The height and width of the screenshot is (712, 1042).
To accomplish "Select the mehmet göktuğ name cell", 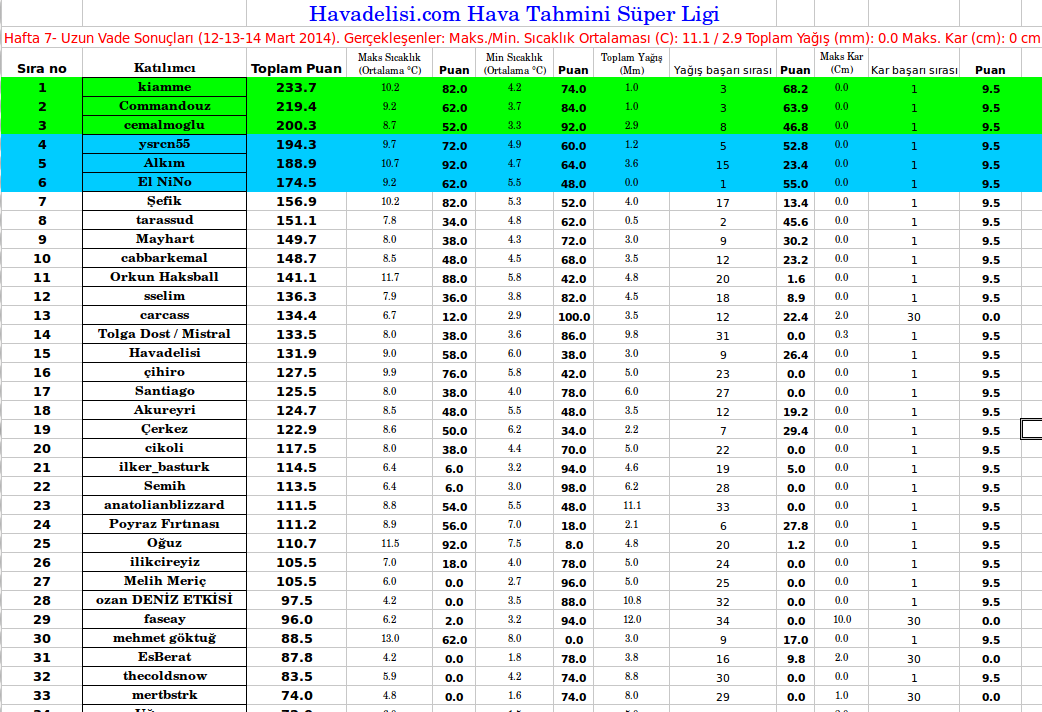I will pyautogui.click(x=164, y=638).
